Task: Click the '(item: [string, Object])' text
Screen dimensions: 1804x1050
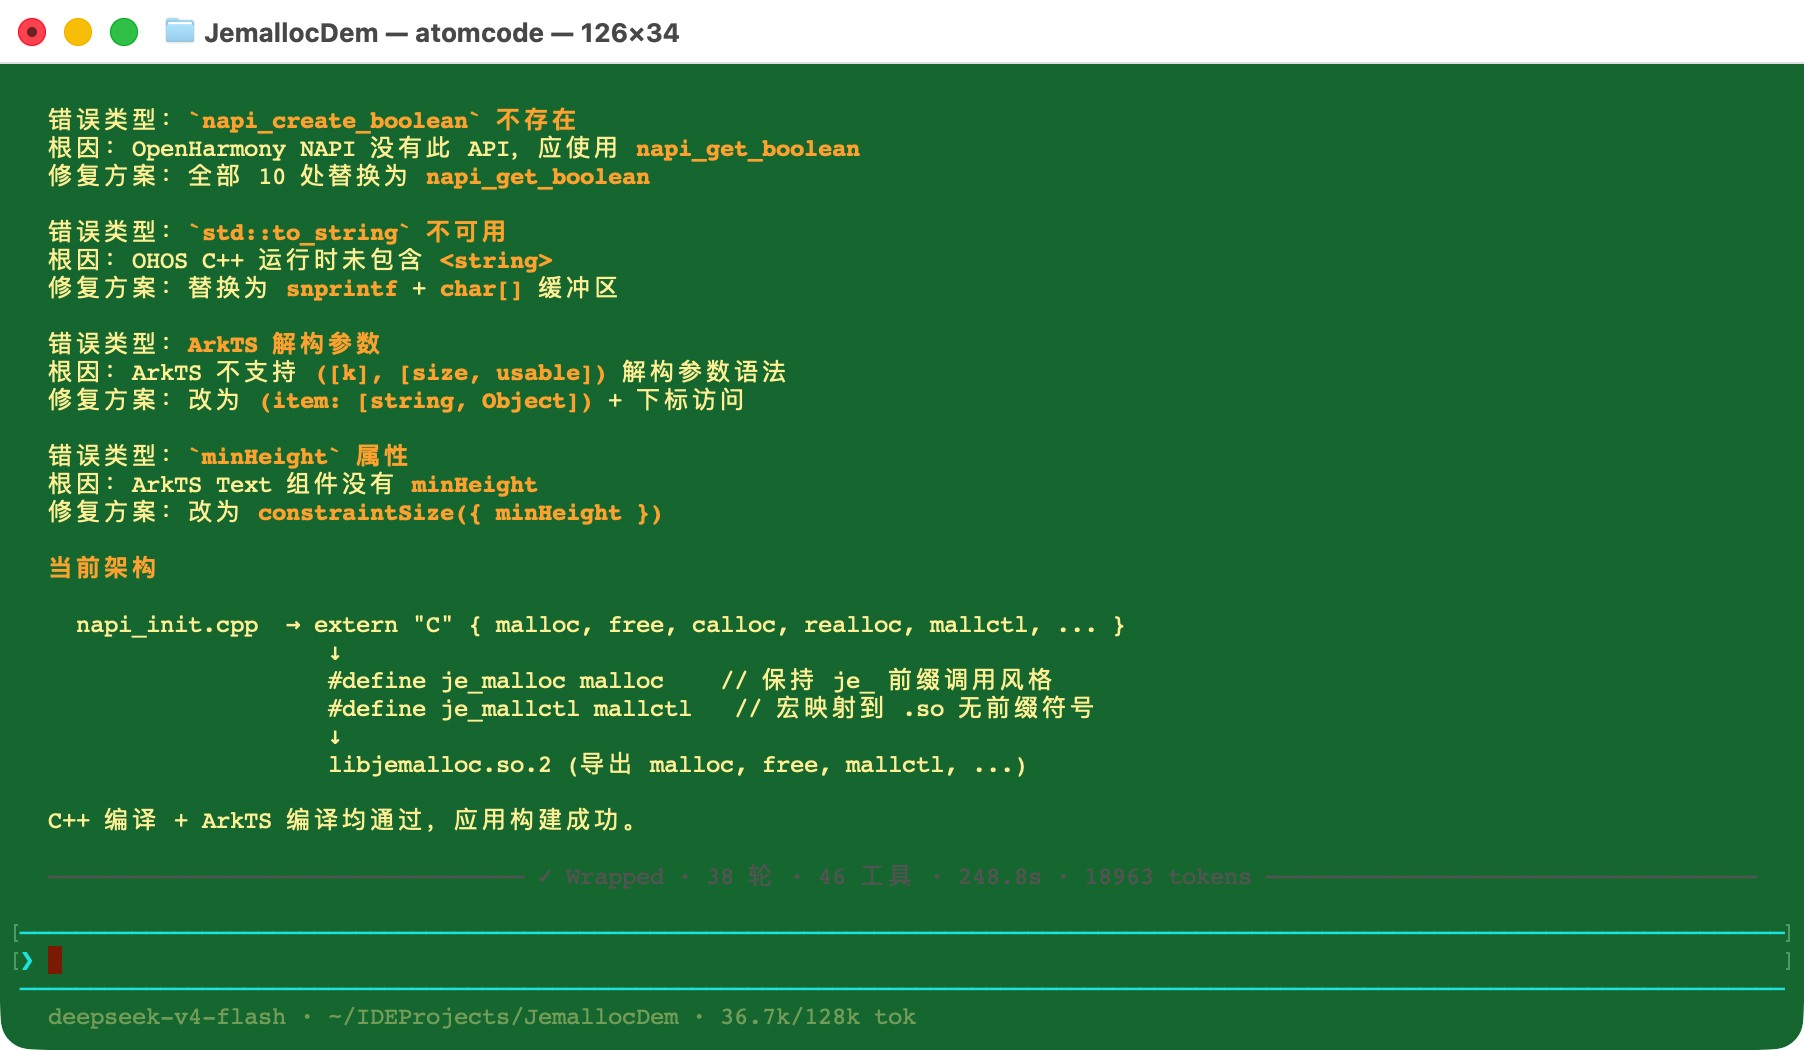Action: (426, 400)
